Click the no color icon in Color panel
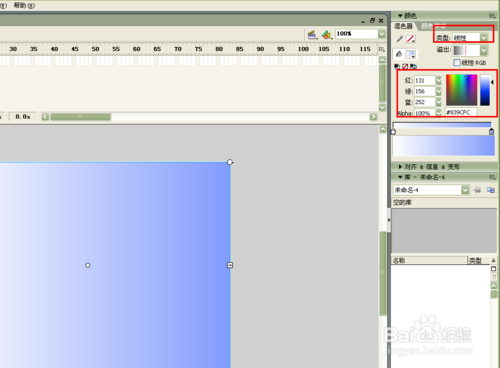Viewport: 500px width, 368px height. click(x=405, y=66)
